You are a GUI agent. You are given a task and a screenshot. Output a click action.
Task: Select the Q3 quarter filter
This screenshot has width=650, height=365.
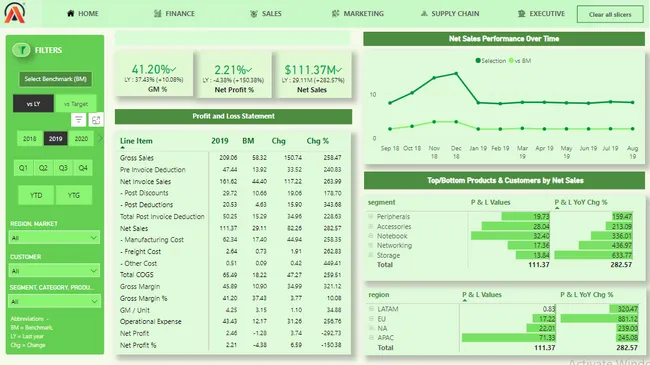click(63, 168)
